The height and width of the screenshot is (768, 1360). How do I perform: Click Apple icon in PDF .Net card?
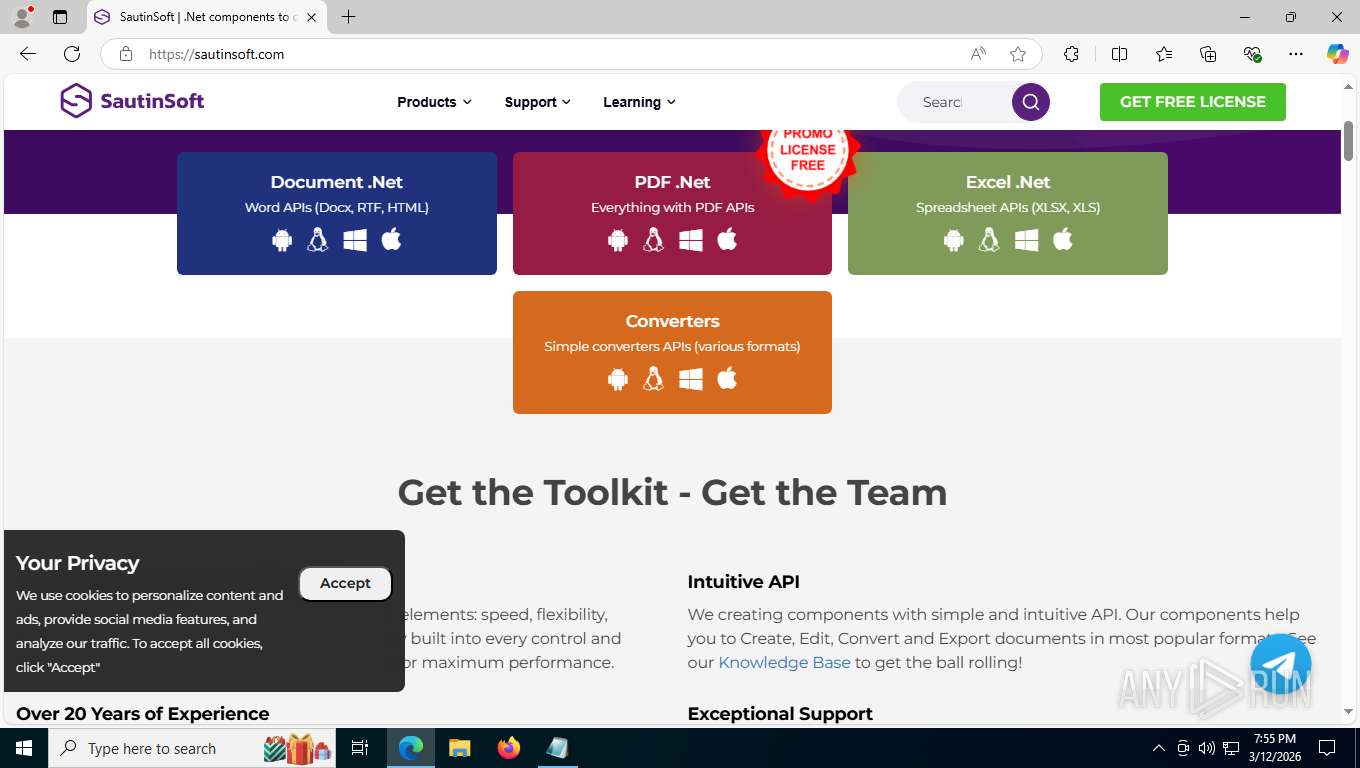pyautogui.click(x=727, y=239)
